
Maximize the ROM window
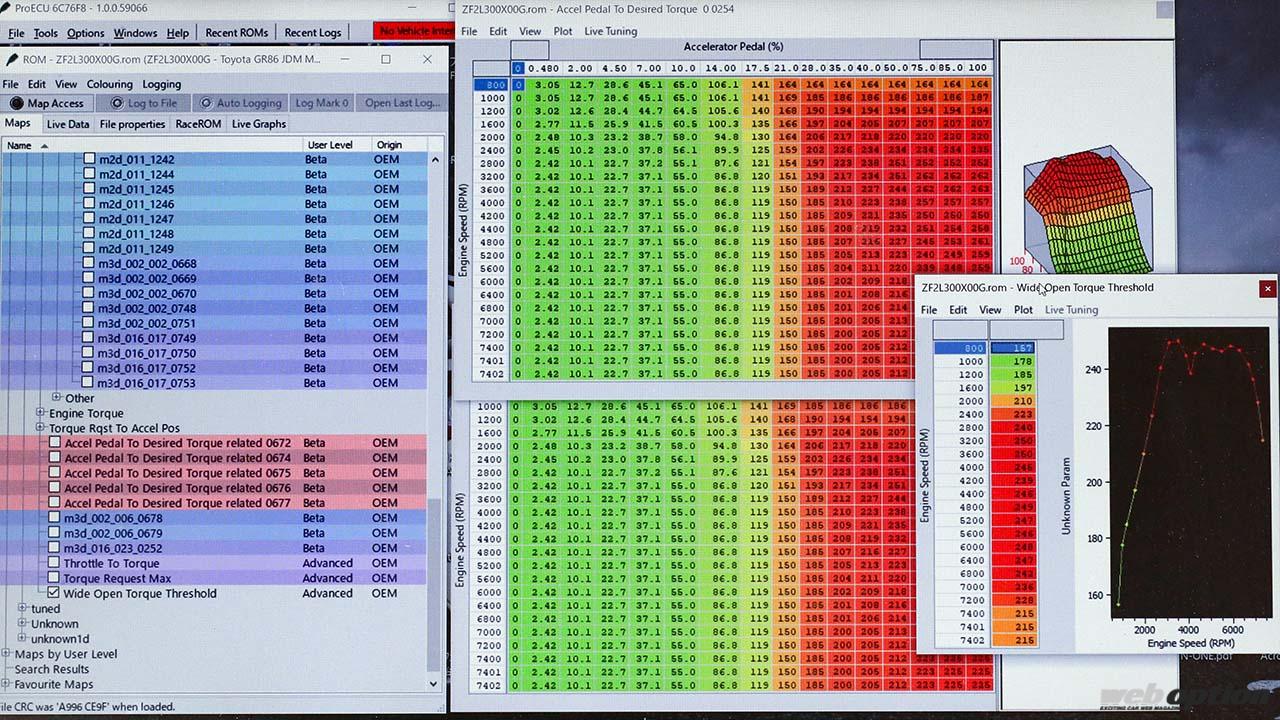coord(385,59)
